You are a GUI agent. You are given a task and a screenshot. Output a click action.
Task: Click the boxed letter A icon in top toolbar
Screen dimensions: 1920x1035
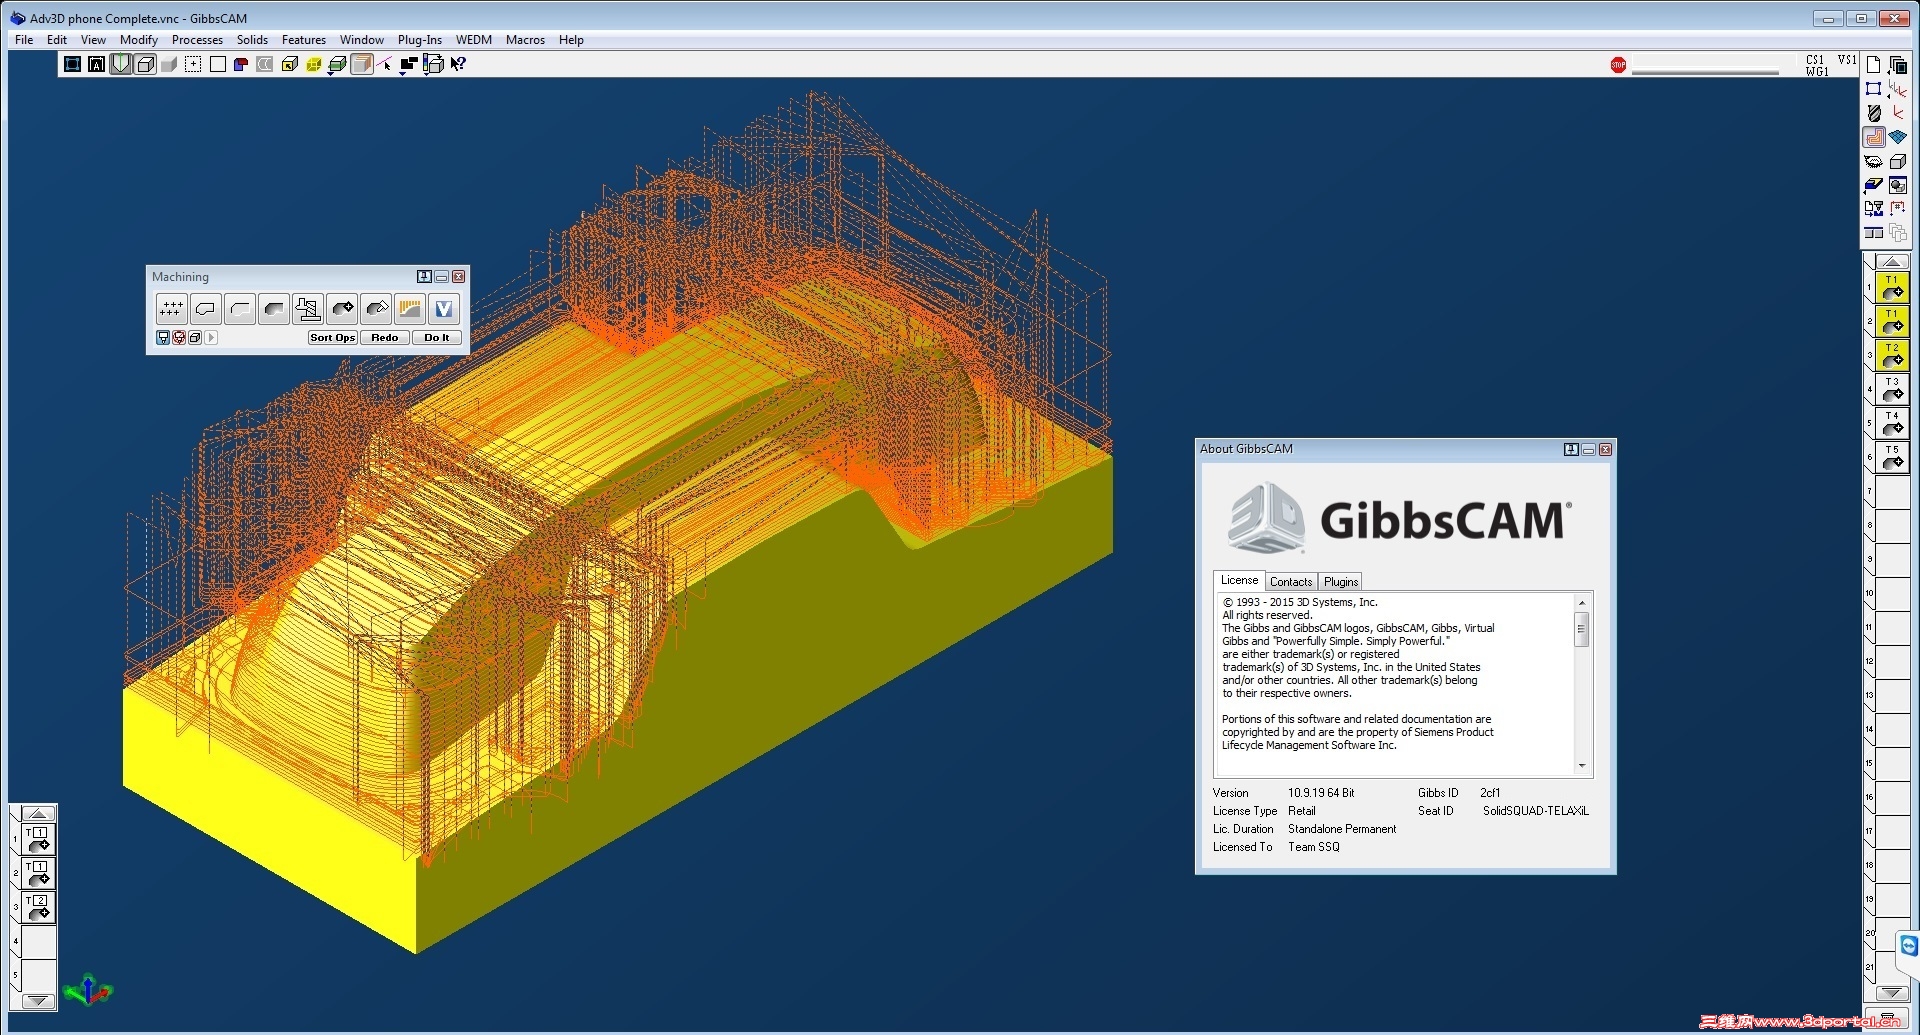coord(97,64)
